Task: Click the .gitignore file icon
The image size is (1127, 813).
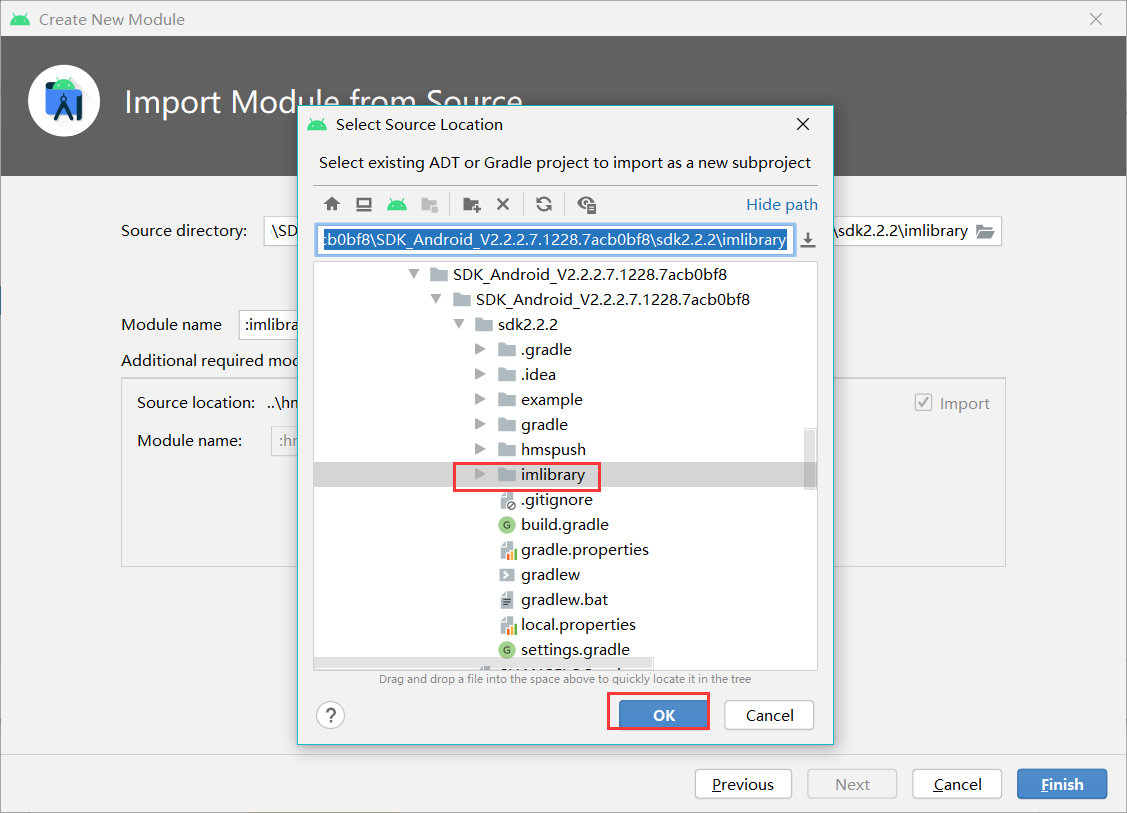Action: click(x=507, y=500)
